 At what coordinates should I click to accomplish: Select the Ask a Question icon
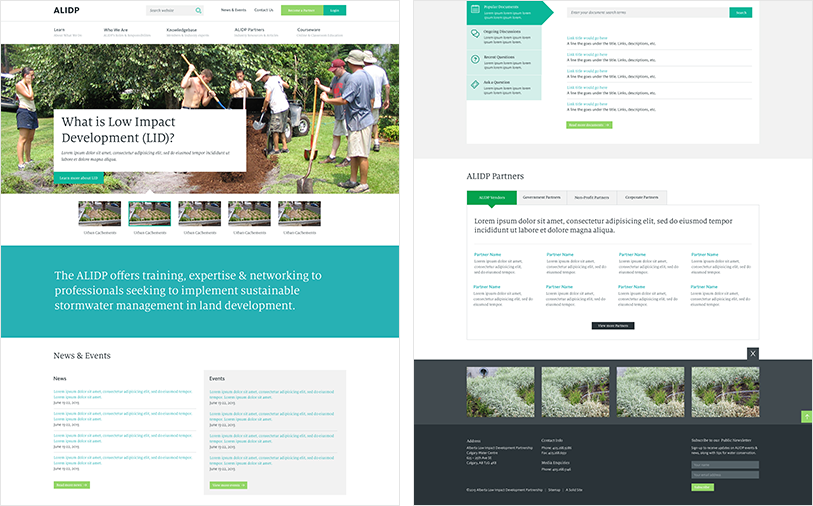pos(474,83)
